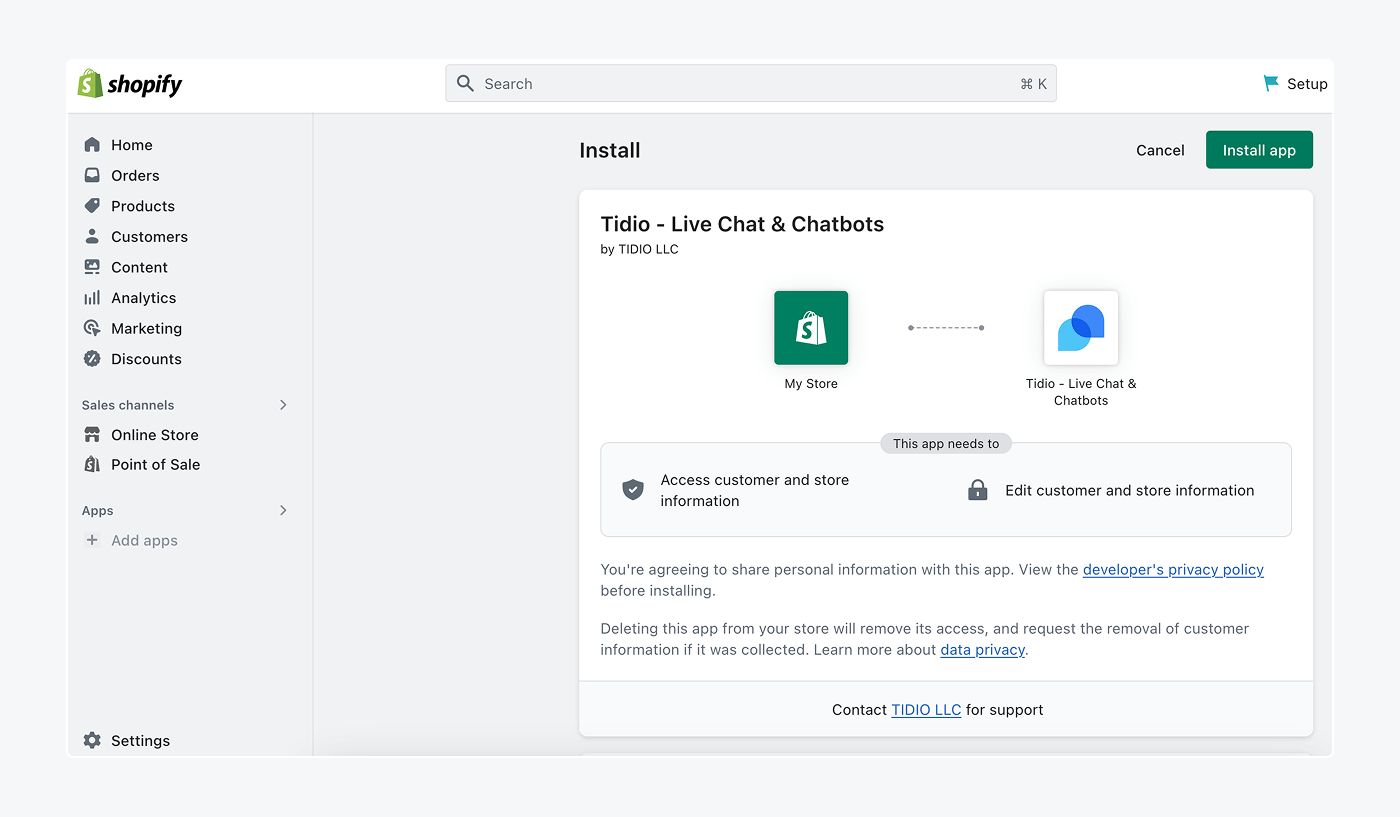Screen dimensions: 1400x817
Task: Click the Point of Sale bag icon
Action: tap(92, 464)
